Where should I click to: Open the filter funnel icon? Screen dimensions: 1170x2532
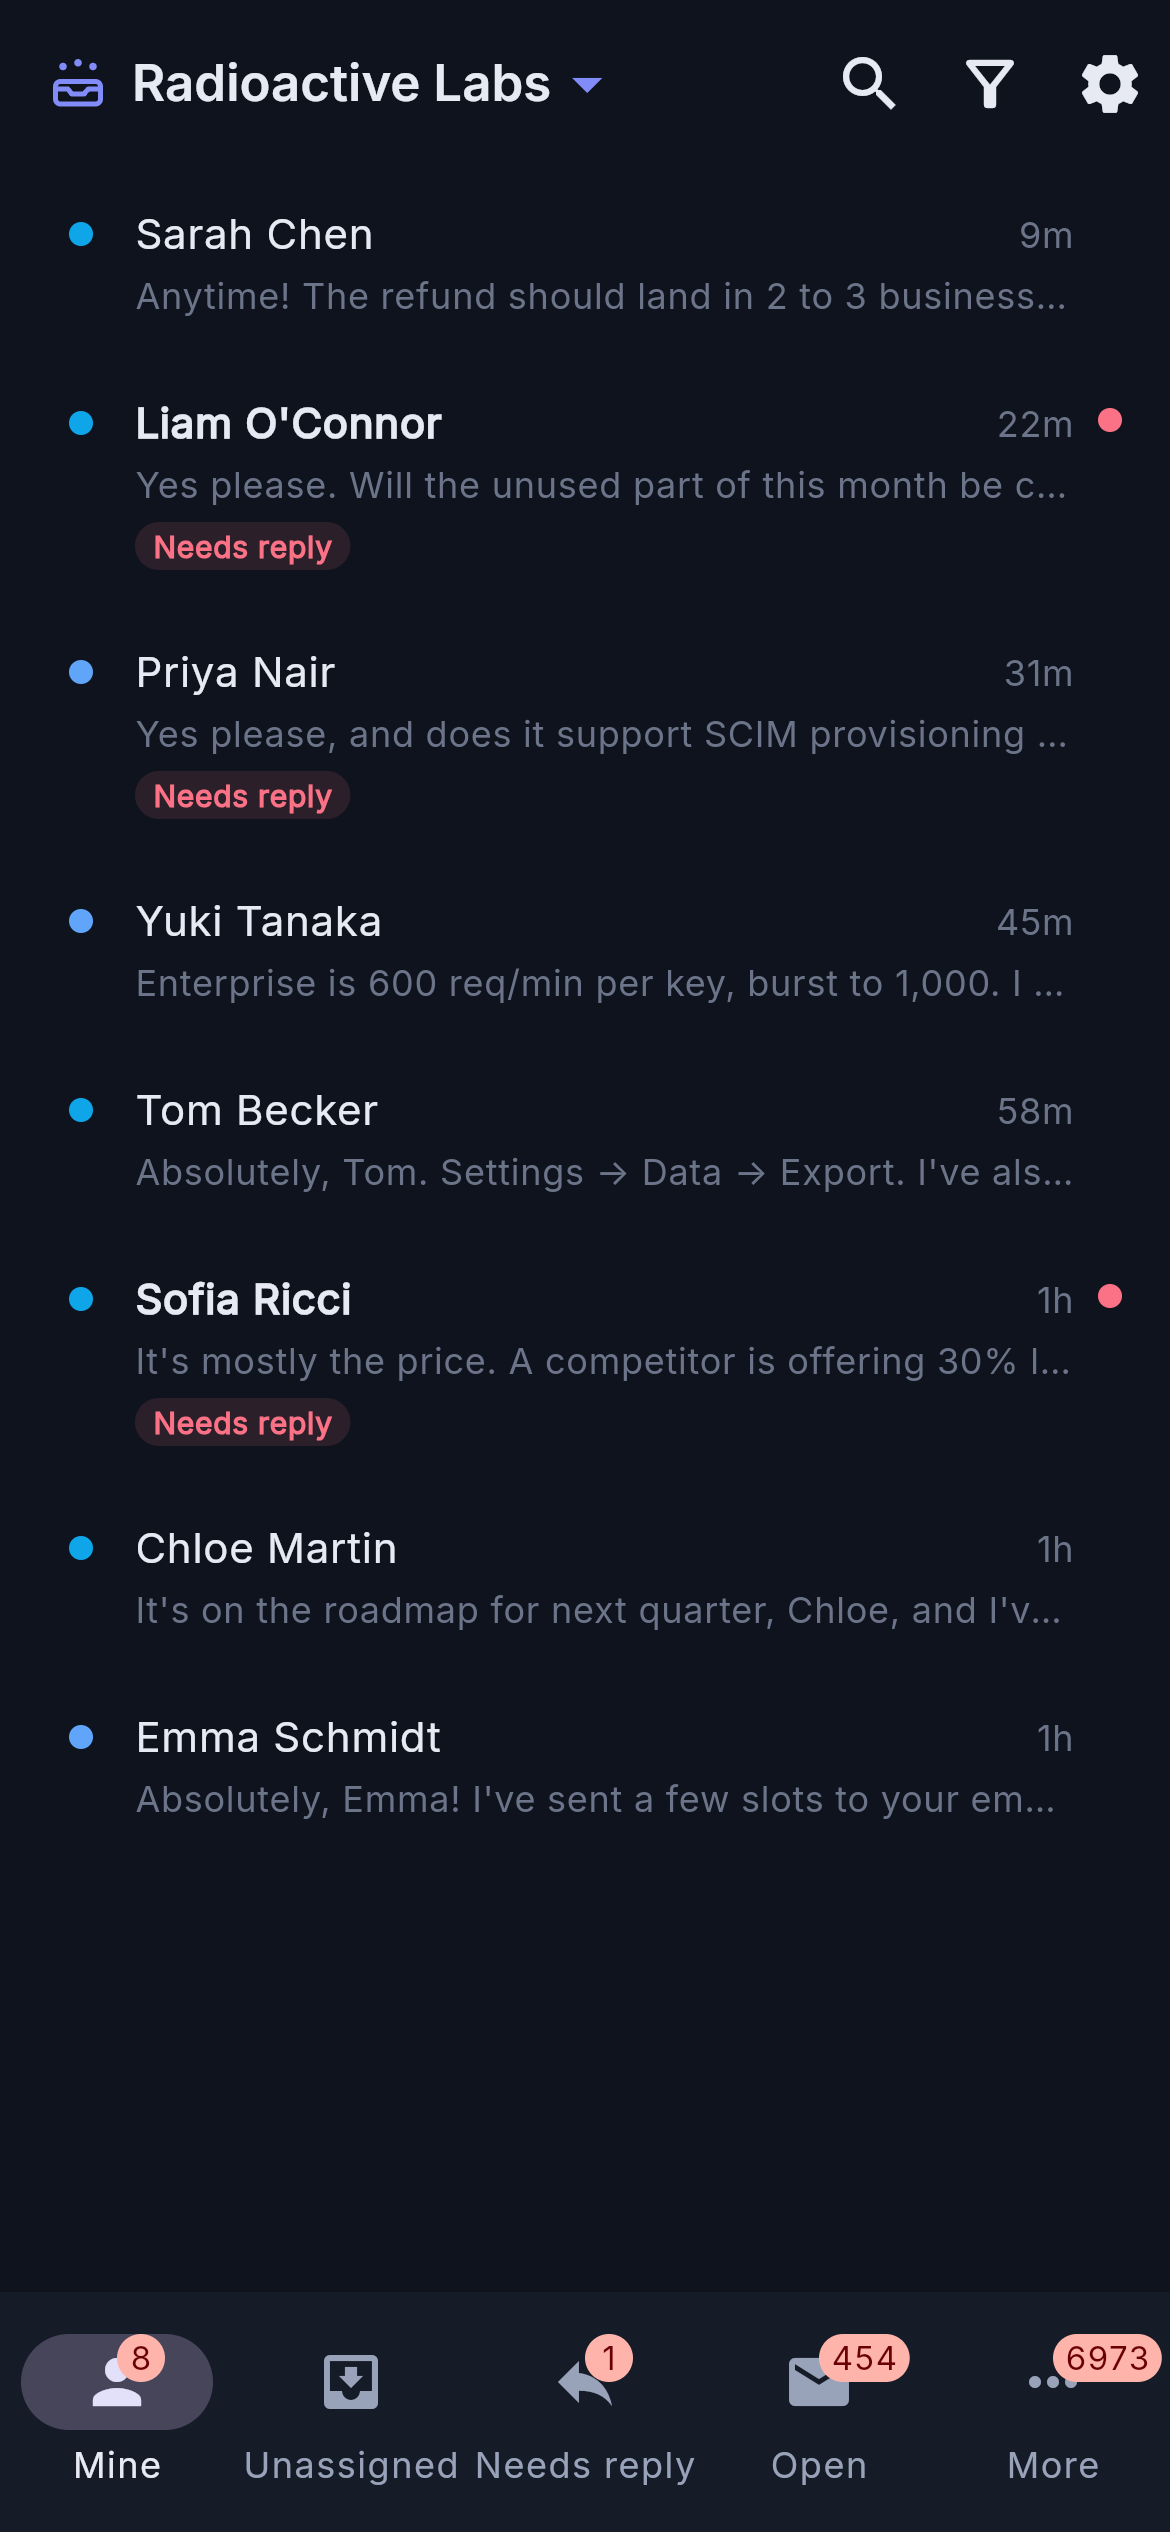pyautogui.click(x=989, y=83)
